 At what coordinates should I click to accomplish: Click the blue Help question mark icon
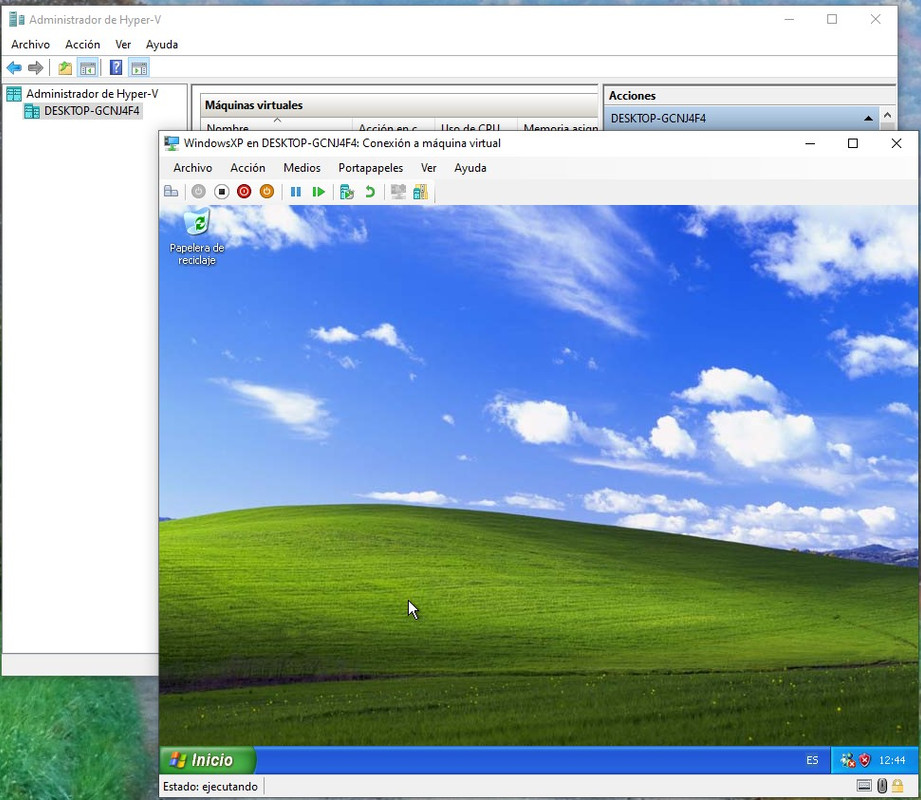pyautogui.click(x=116, y=68)
